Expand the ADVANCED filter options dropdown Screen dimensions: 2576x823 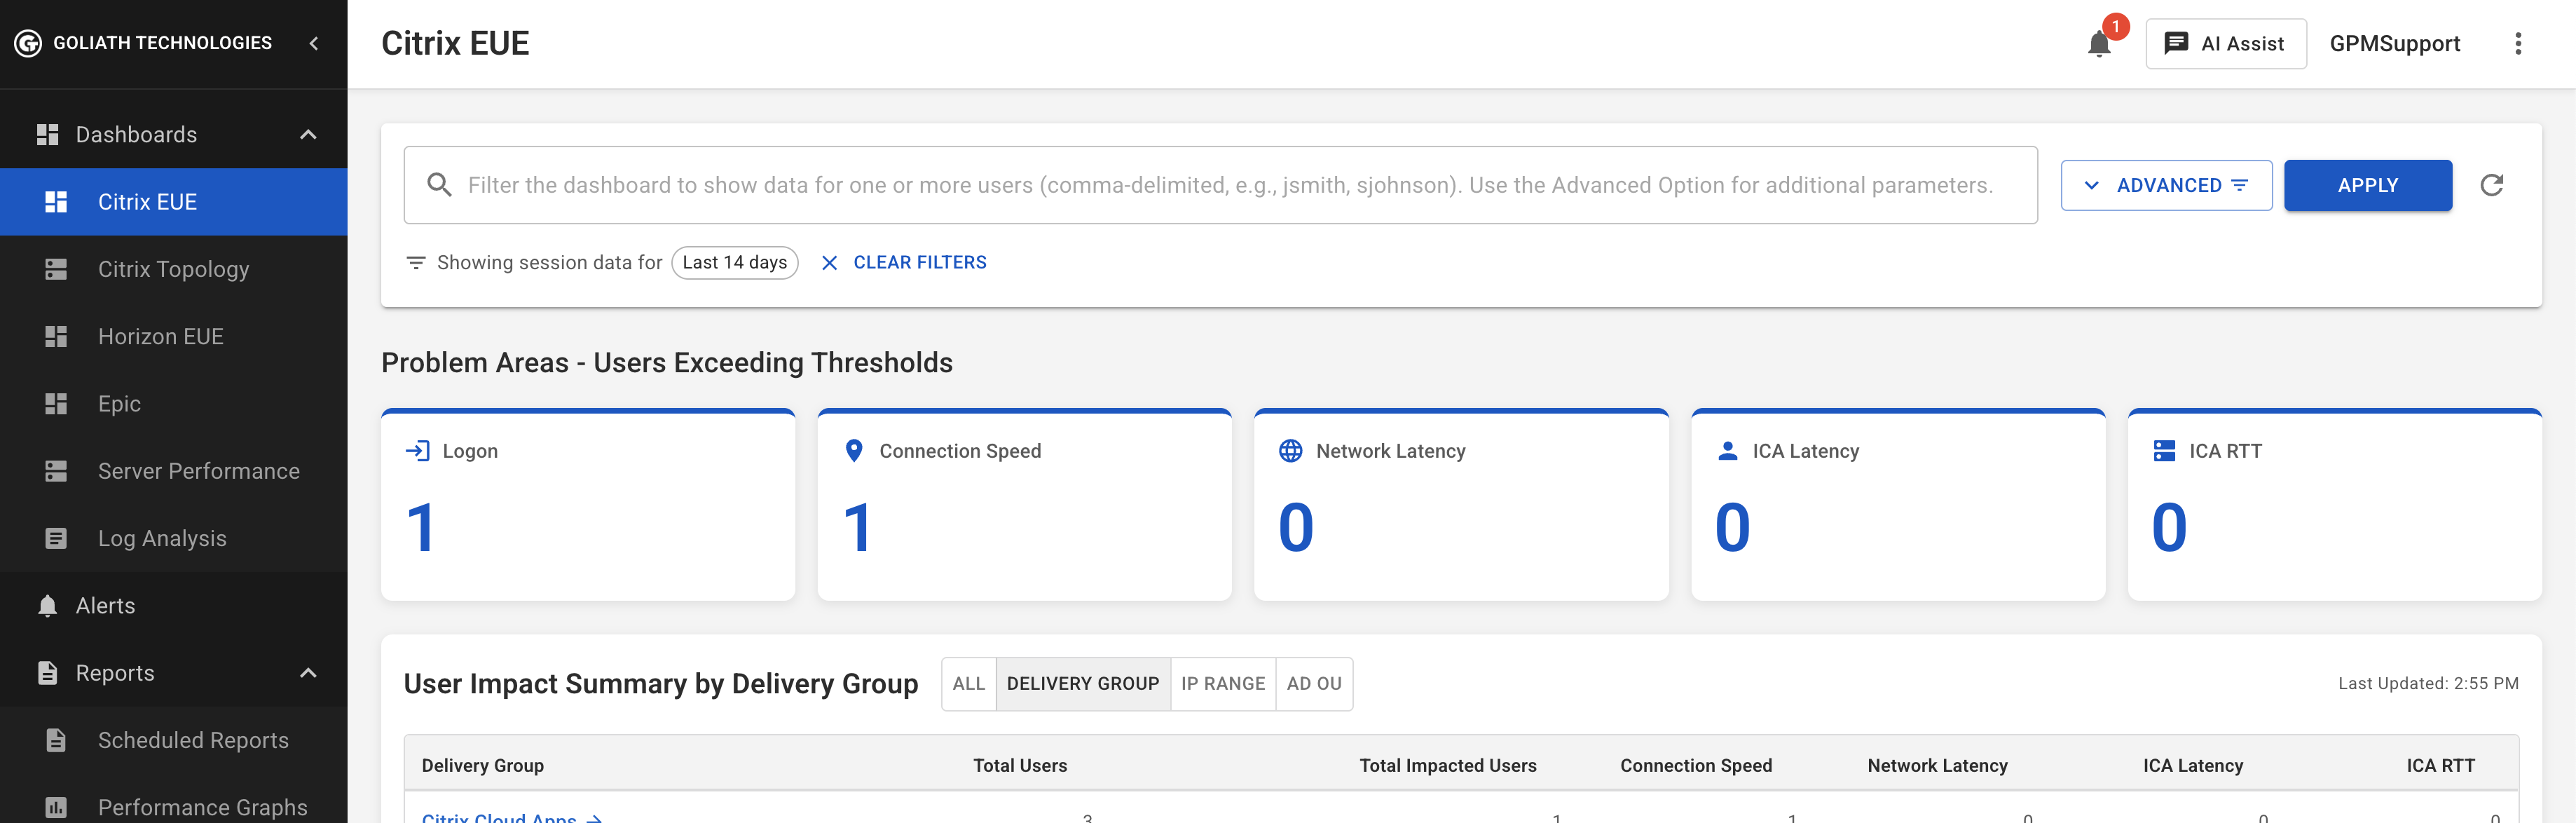click(2166, 185)
